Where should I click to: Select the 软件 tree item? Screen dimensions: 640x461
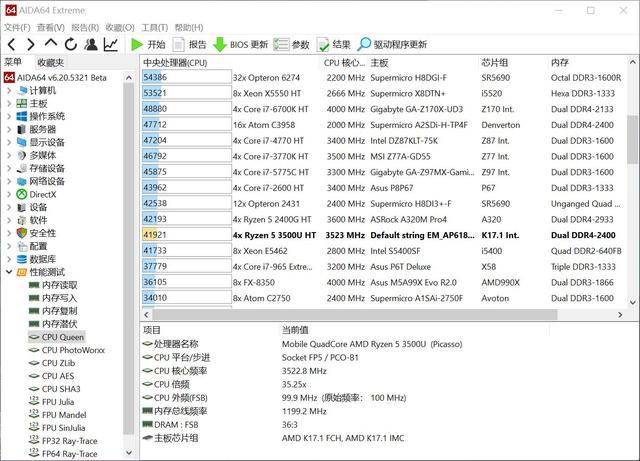tap(32, 220)
